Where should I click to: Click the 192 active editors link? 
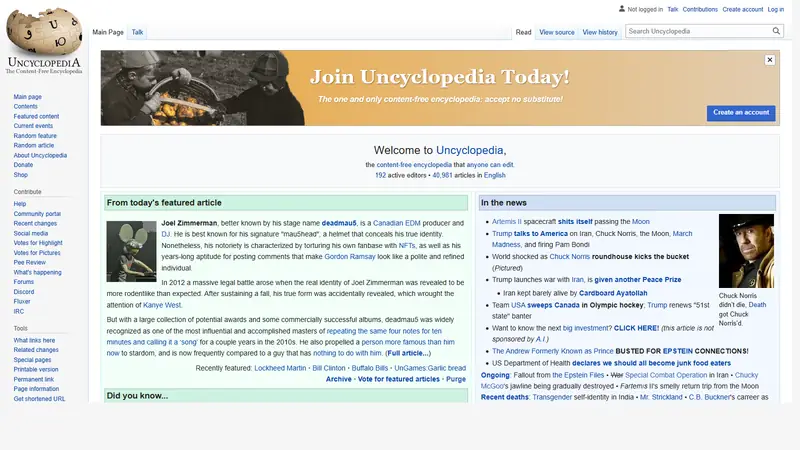click(380, 176)
